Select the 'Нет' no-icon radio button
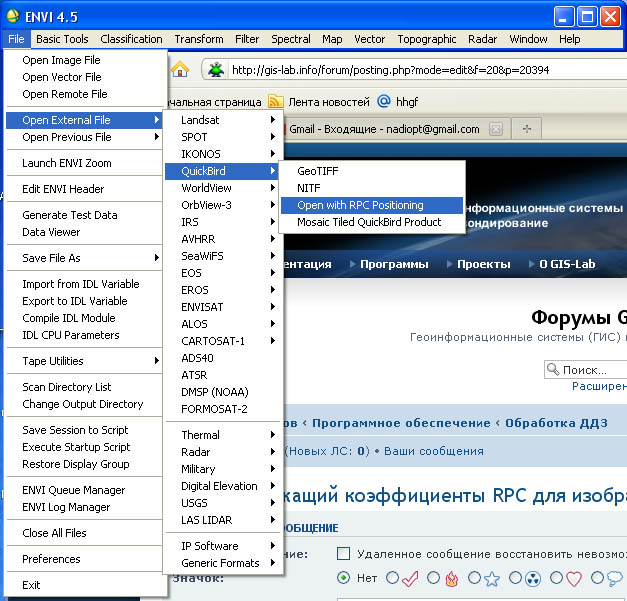627x601 pixels. (x=343, y=578)
